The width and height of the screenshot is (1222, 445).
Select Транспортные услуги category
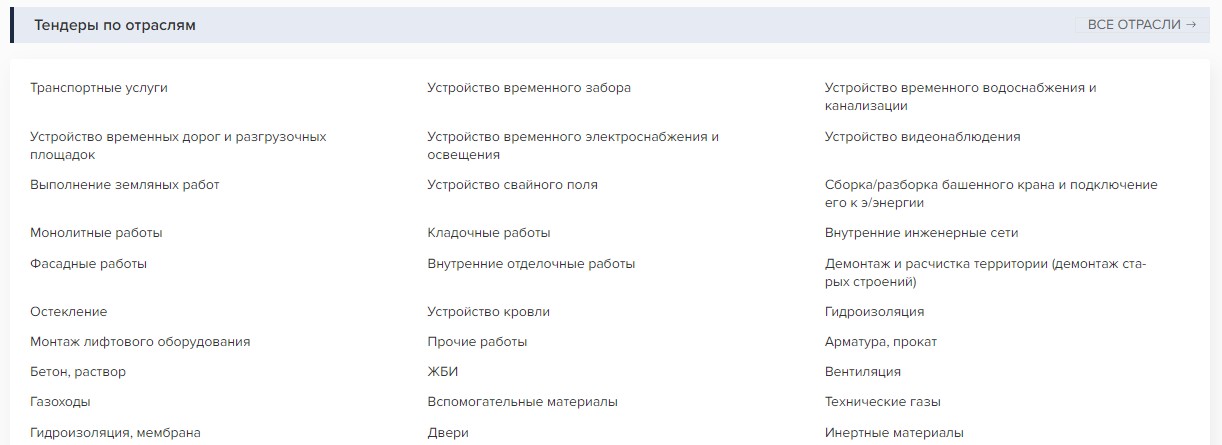99,88
